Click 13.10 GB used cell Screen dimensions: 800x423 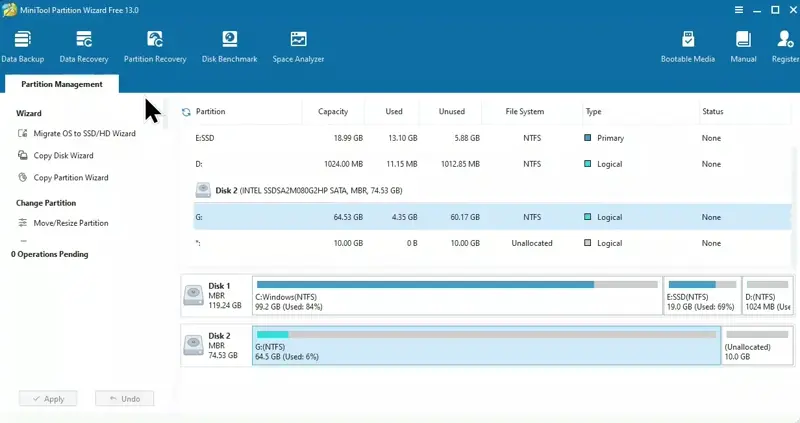[403, 138]
